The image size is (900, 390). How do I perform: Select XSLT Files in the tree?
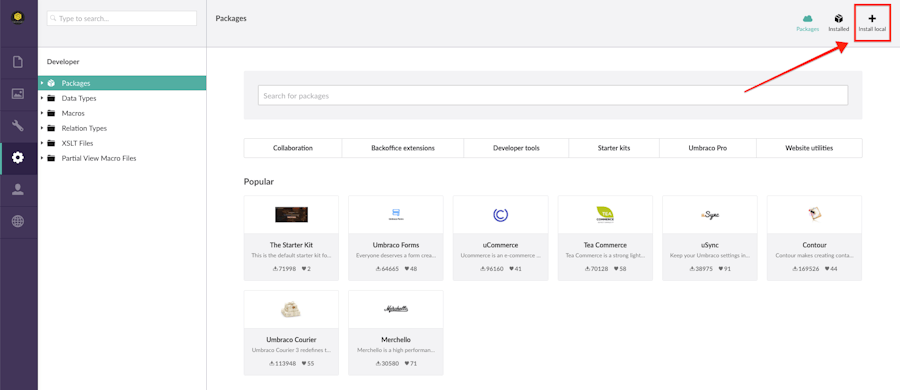(77, 143)
